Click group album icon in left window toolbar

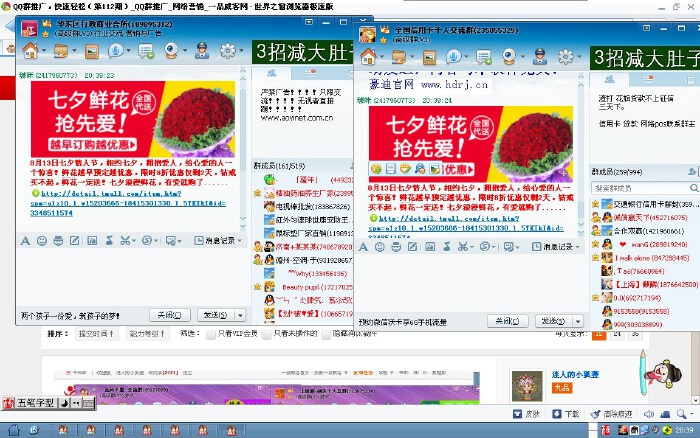tap(92, 51)
